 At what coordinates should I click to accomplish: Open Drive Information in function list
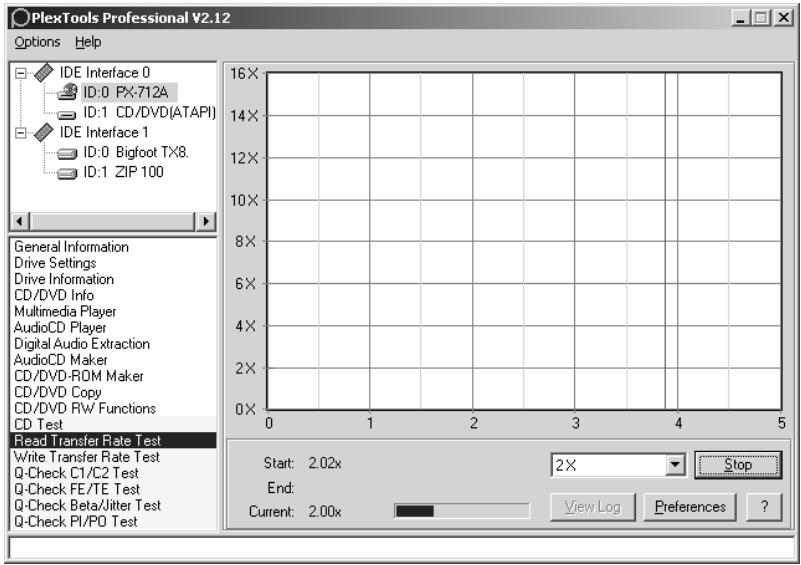[64, 279]
